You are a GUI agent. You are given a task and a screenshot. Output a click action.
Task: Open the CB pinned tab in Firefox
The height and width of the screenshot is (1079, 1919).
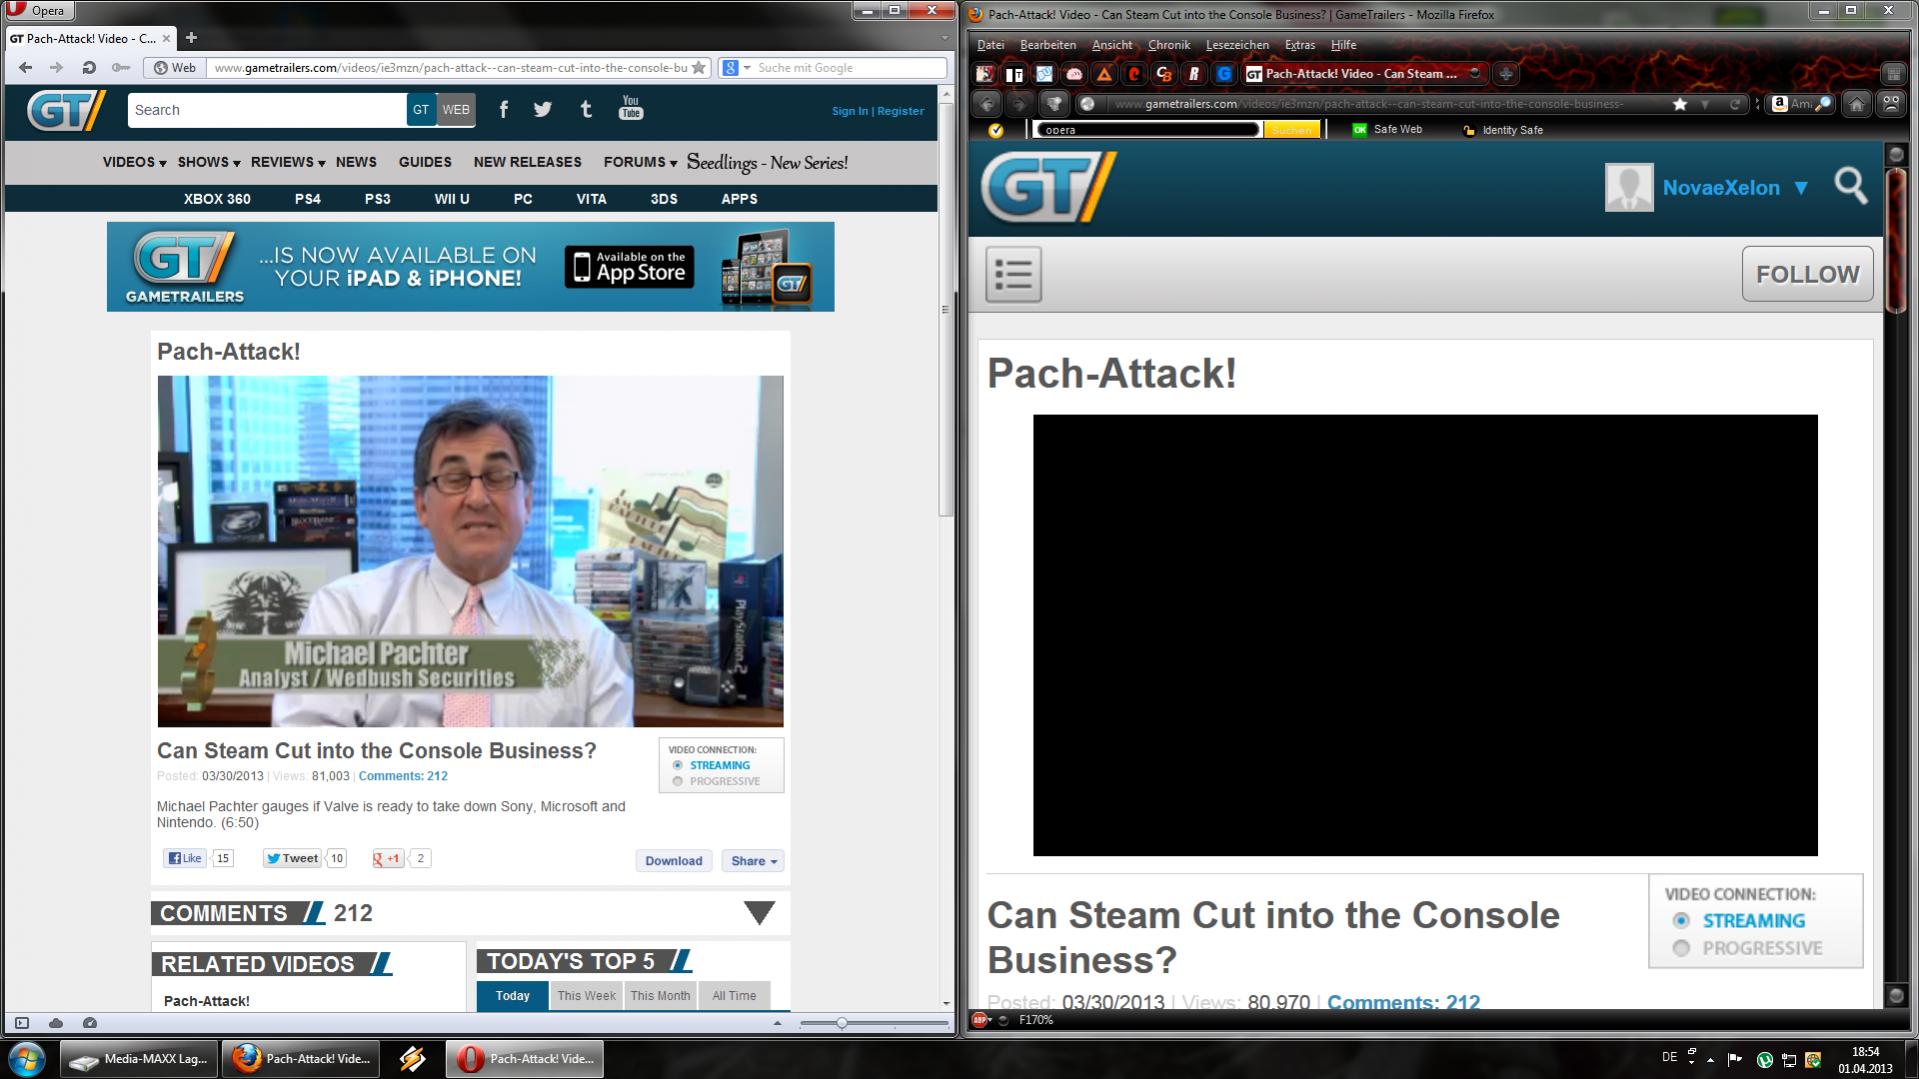point(1164,74)
